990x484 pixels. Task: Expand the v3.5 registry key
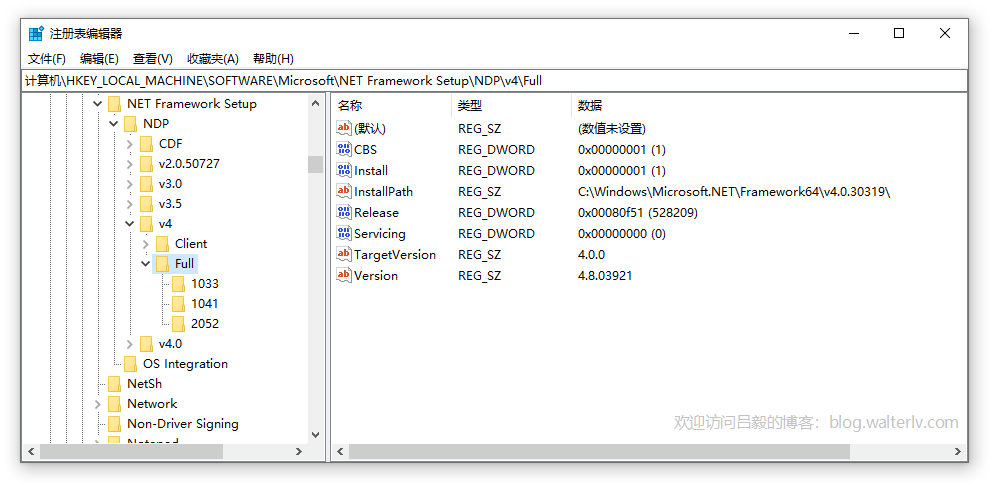point(130,204)
